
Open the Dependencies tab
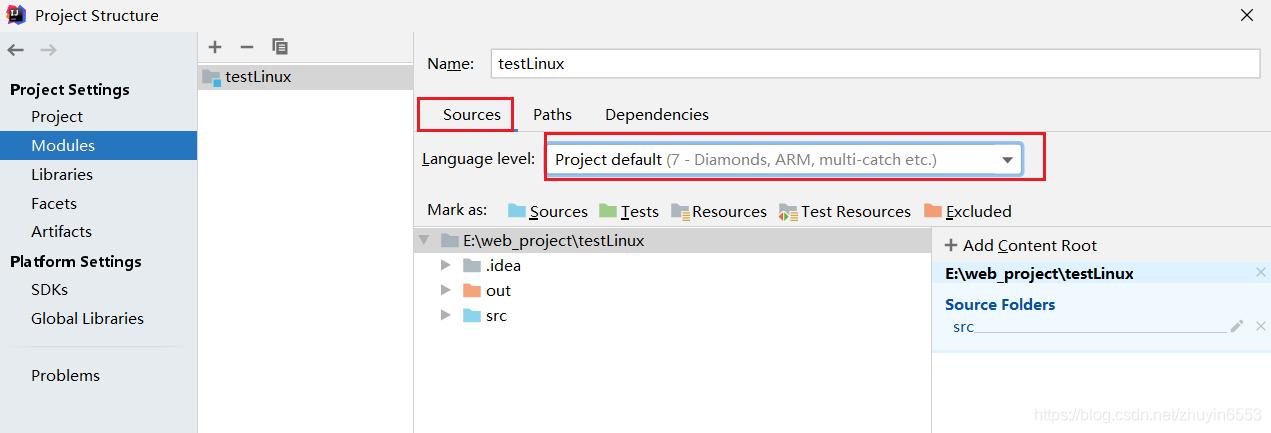coord(656,115)
